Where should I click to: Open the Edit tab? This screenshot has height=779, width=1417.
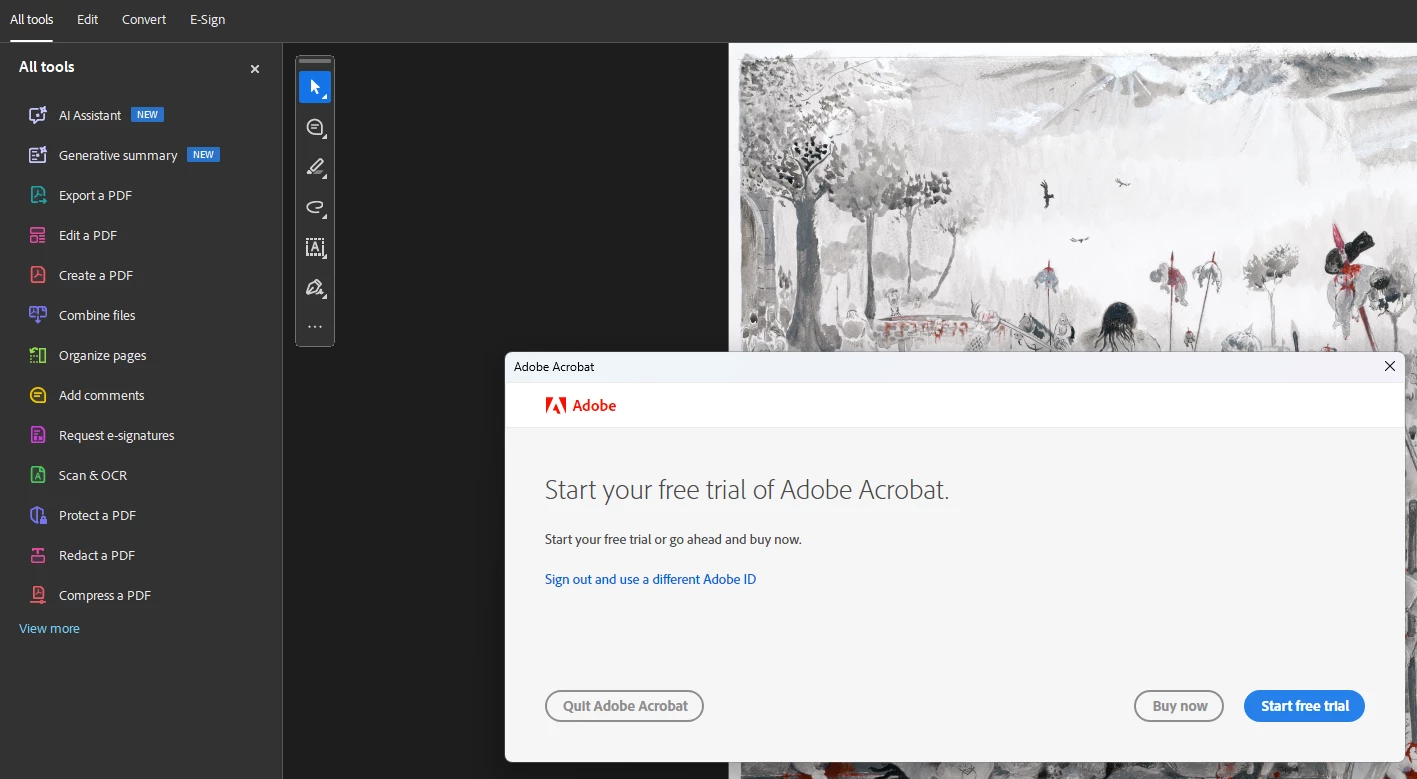pyautogui.click(x=88, y=20)
